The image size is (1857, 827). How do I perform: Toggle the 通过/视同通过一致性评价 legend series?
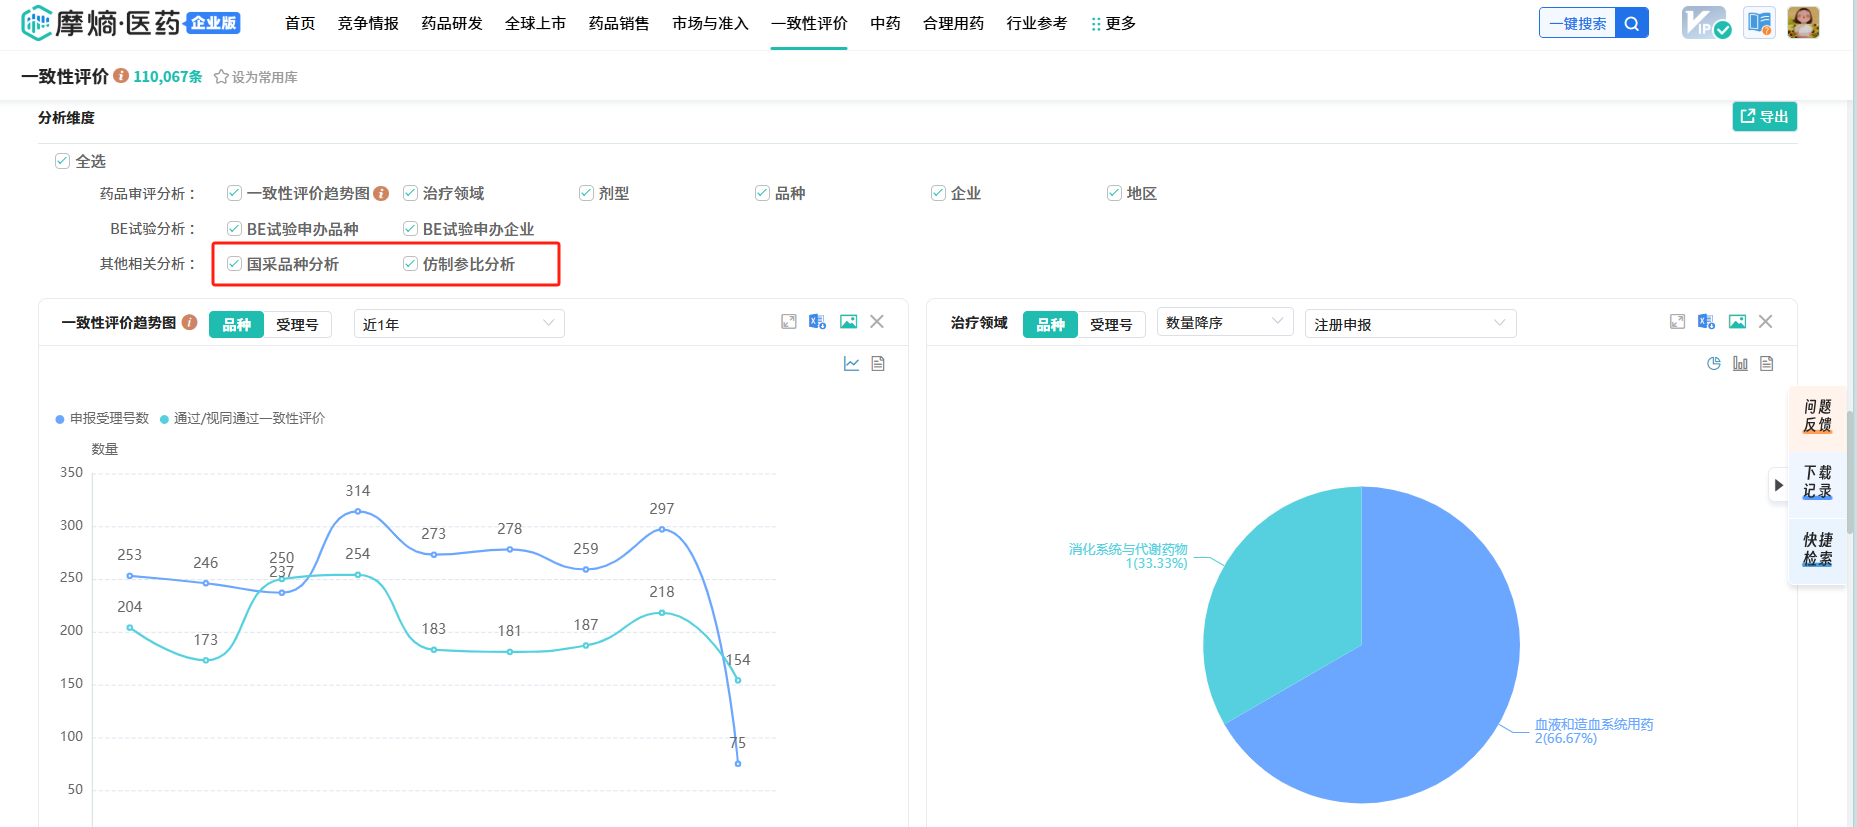tap(243, 418)
